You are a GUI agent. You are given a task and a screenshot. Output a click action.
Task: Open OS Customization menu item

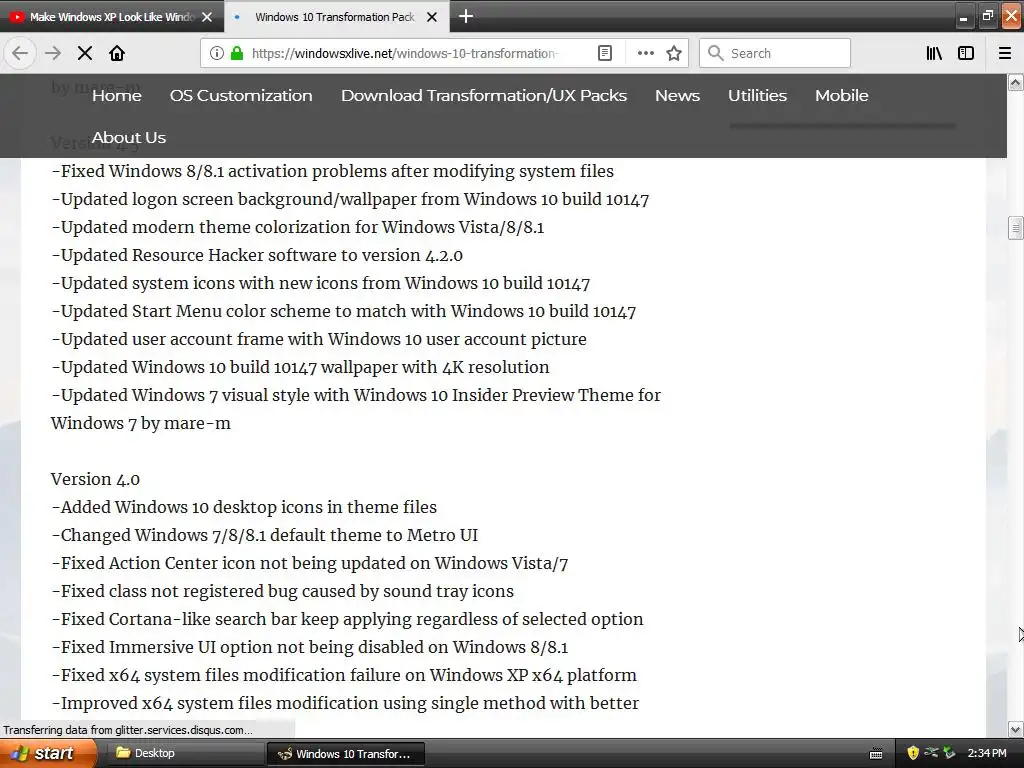[241, 95]
